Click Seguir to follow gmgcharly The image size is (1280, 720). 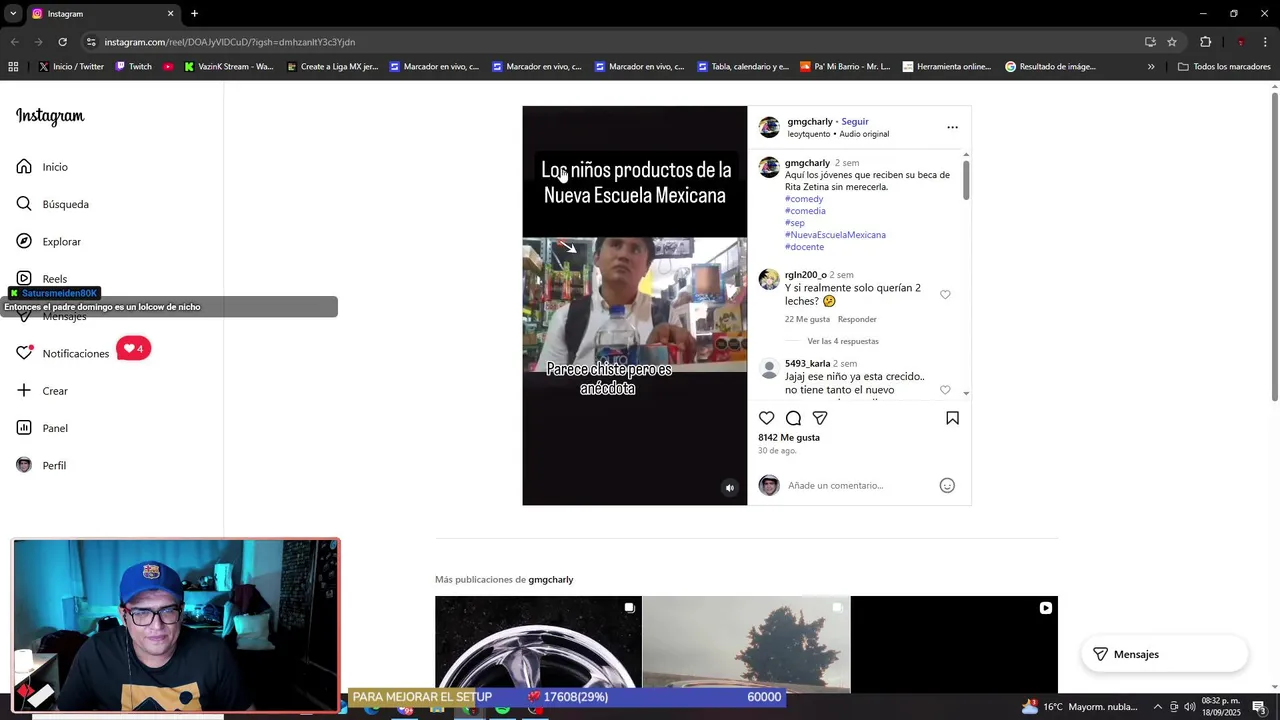tap(855, 122)
